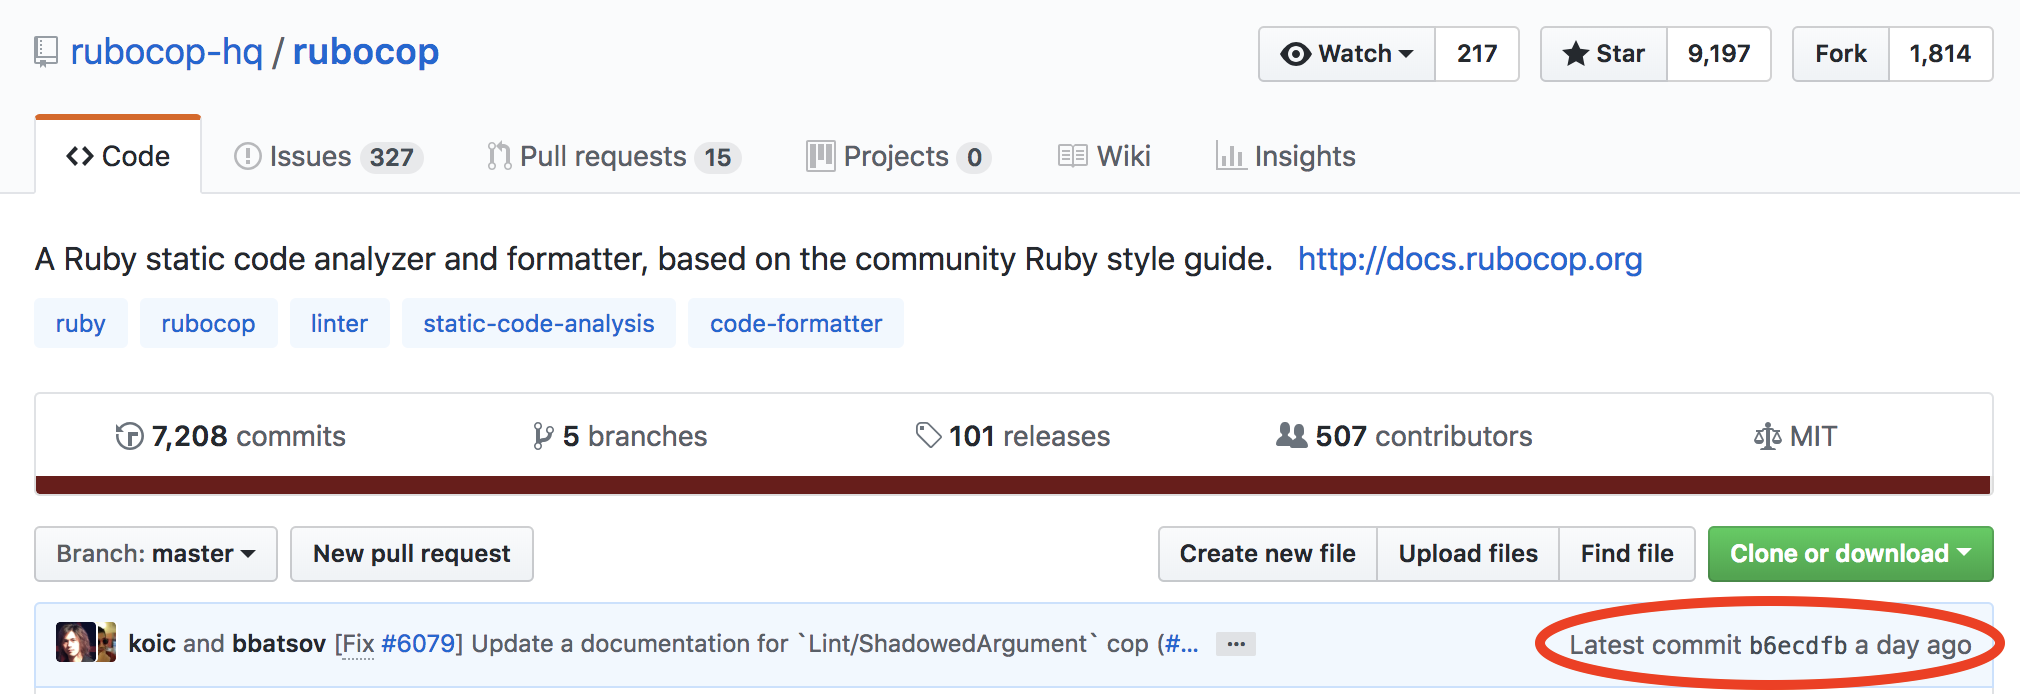This screenshot has width=2020, height=694.
Task: Click the repository book icon
Action: click(46, 52)
